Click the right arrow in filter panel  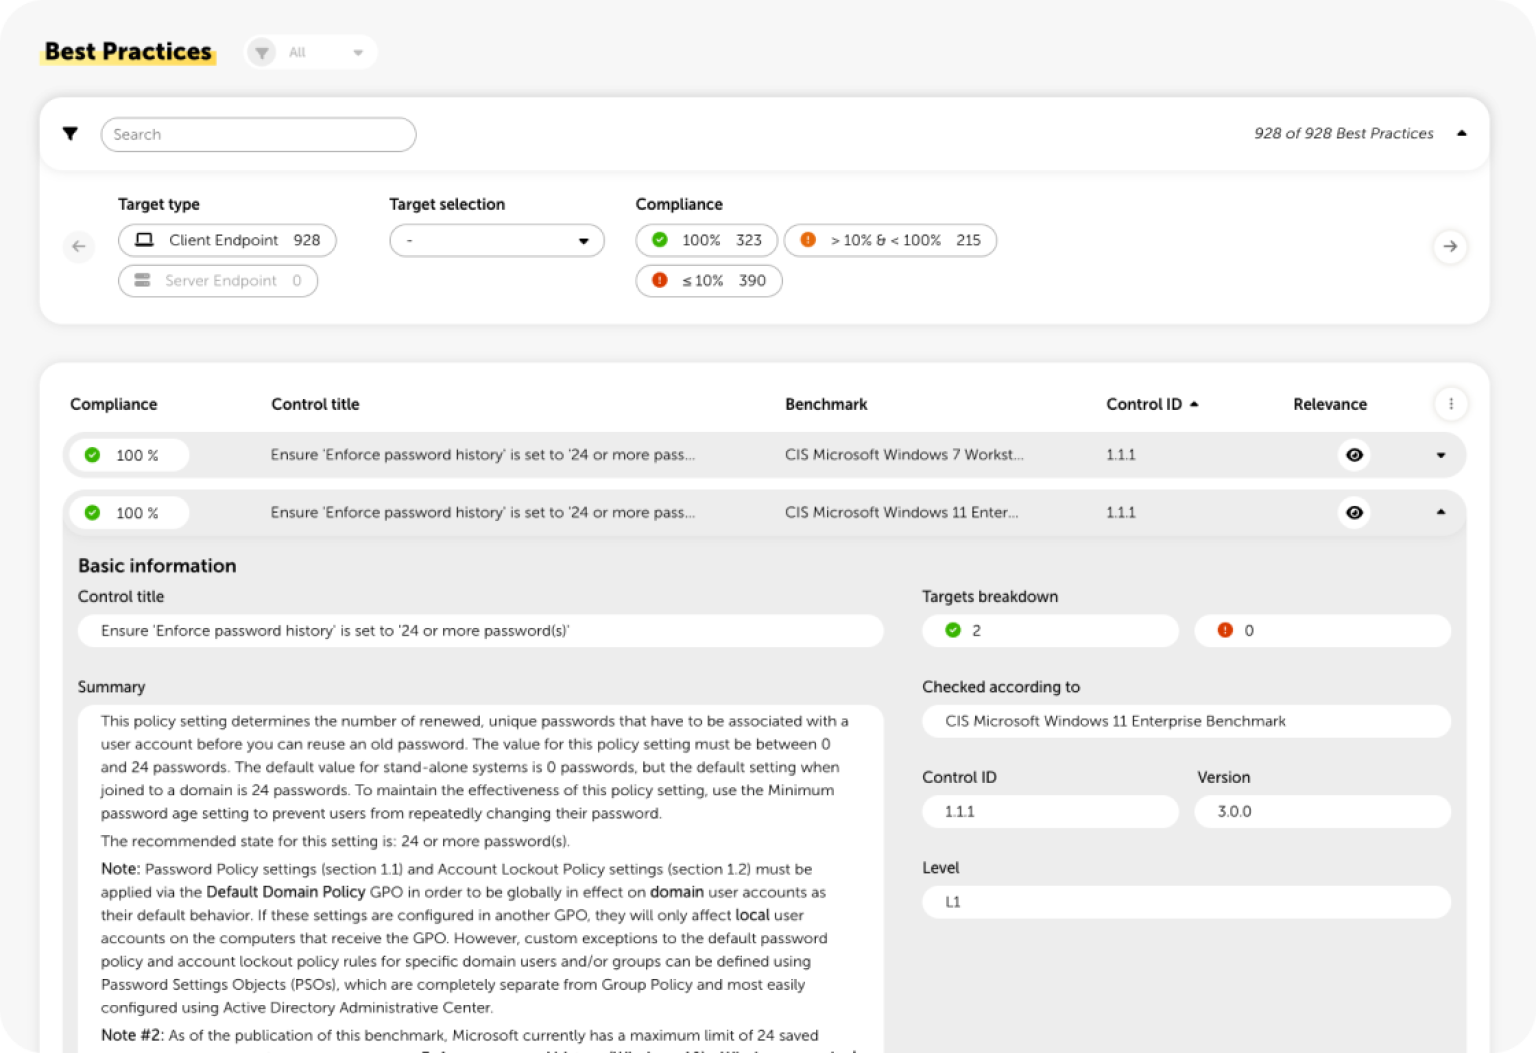1450,246
